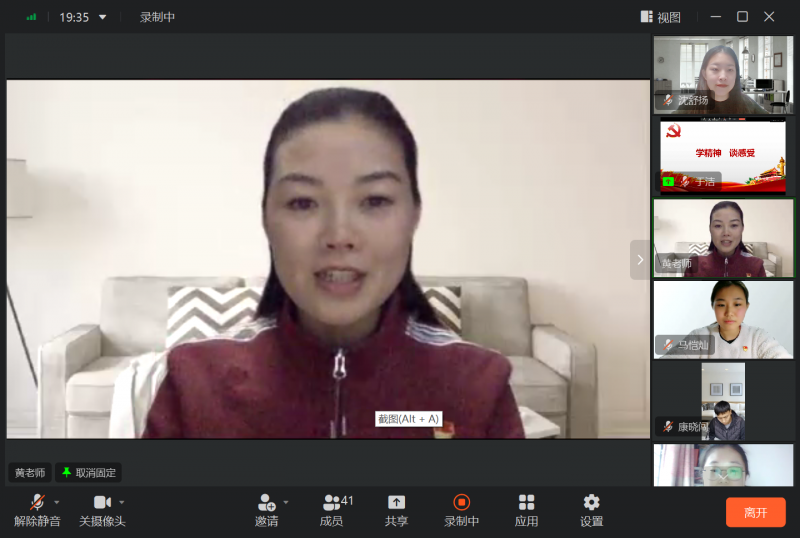
Task: Open audio options arrow beside 解除静音
Action: point(57,502)
